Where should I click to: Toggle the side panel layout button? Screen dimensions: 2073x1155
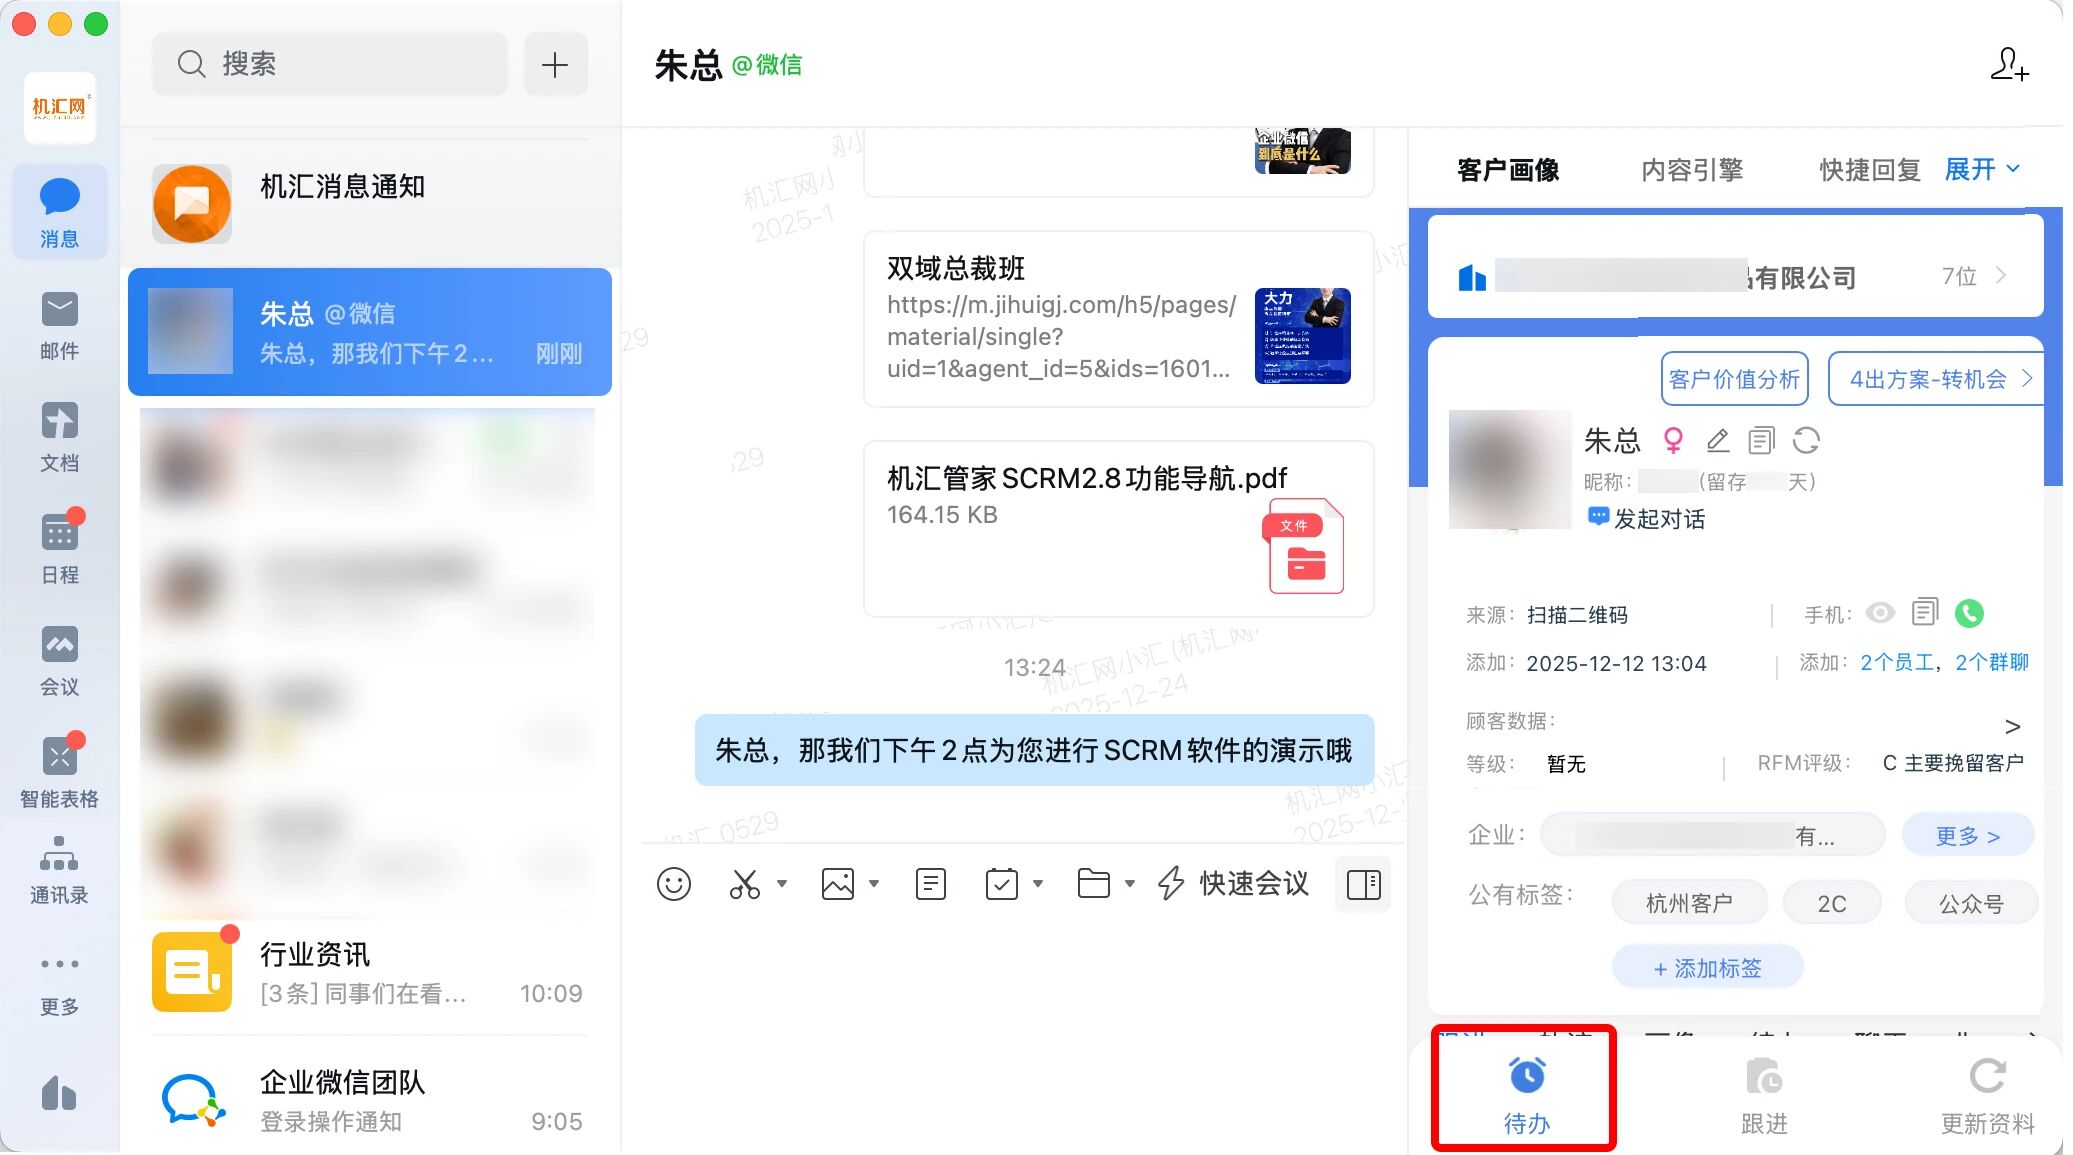click(x=1363, y=884)
